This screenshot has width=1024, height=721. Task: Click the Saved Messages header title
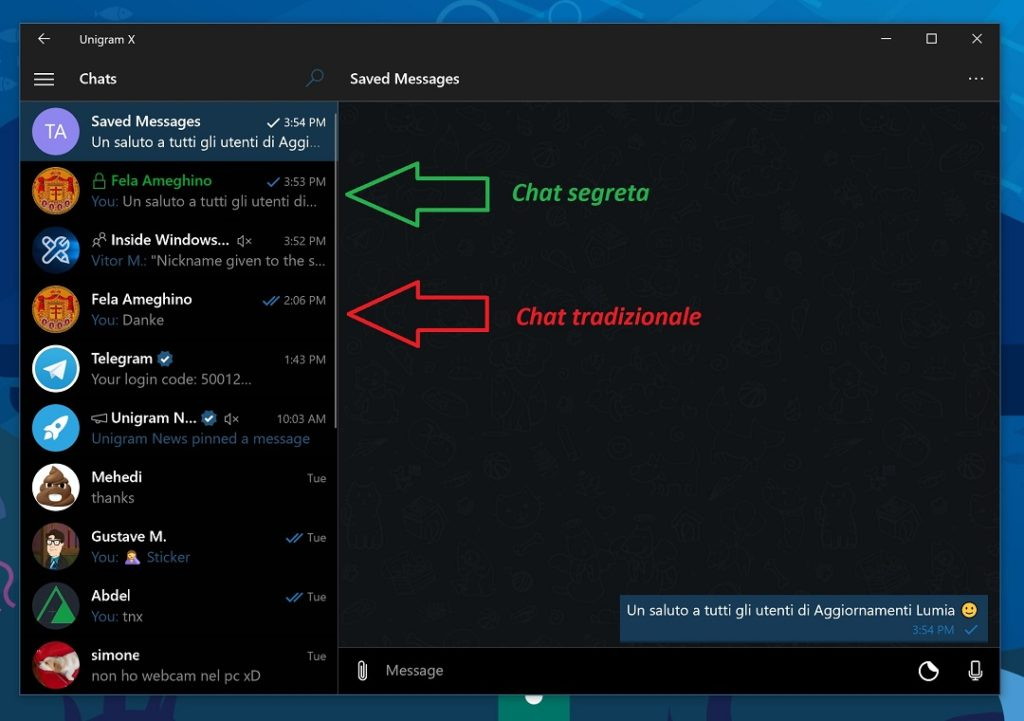click(x=404, y=79)
